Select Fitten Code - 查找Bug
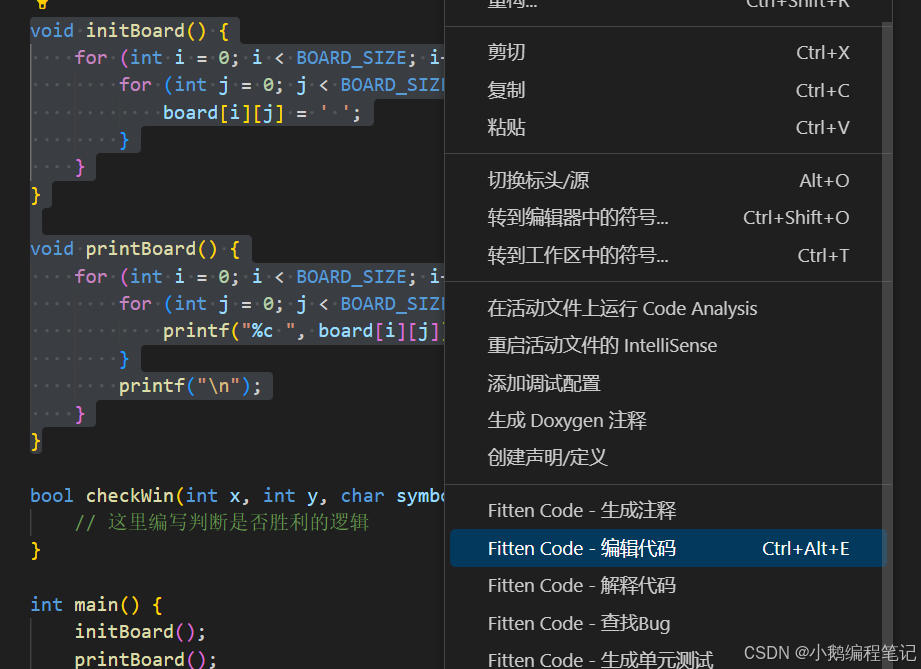 668,623
